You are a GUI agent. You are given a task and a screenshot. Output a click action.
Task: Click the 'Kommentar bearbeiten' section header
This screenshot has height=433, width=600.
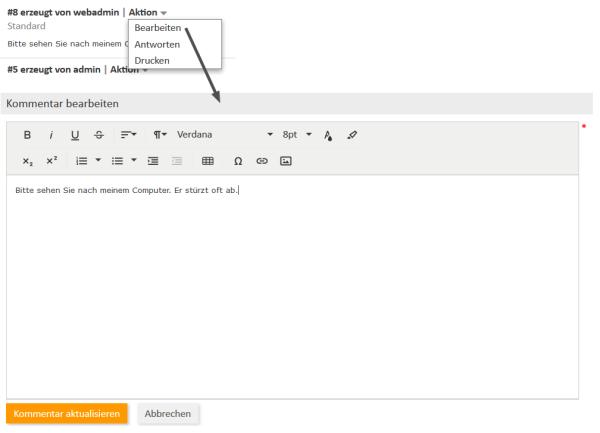[x=297, y=104]
